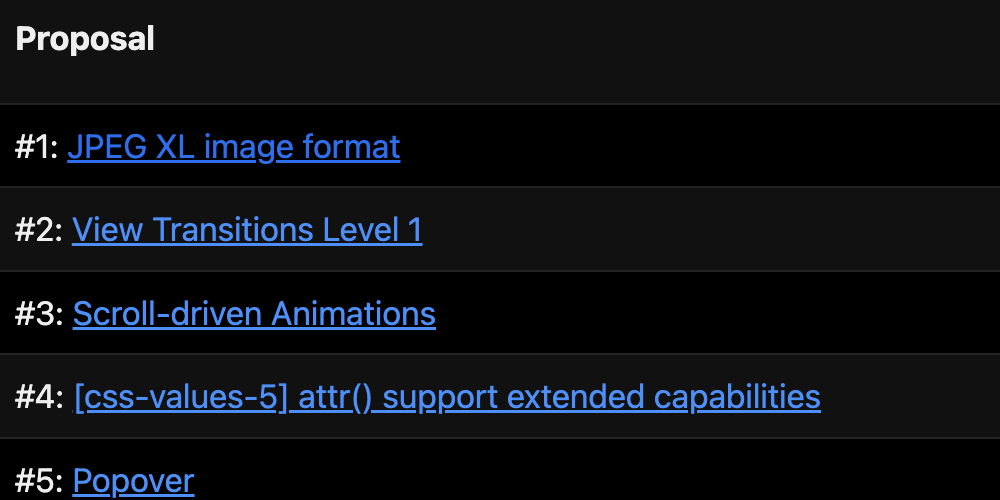Click the [css-values-5] prefix in link #4
The height and width of the screenshot is (500, 1000).
[x=180, y=398]
